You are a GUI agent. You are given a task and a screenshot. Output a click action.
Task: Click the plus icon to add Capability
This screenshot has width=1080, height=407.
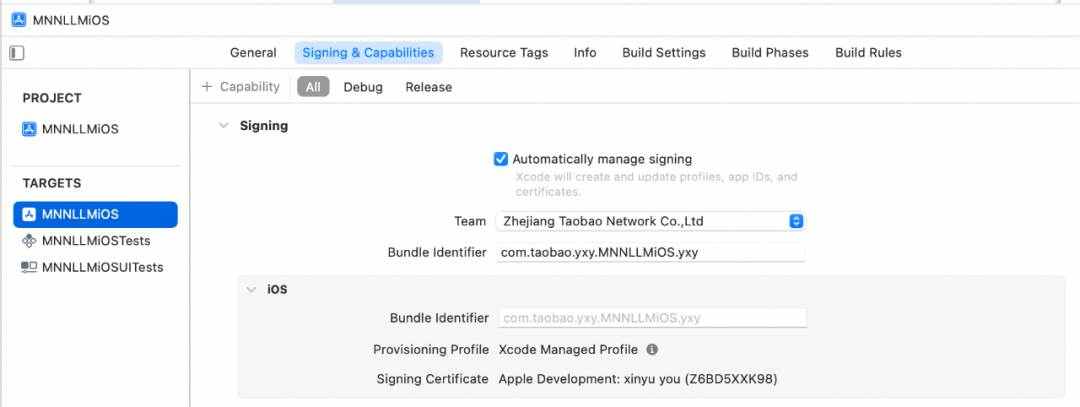pos(207,87)
